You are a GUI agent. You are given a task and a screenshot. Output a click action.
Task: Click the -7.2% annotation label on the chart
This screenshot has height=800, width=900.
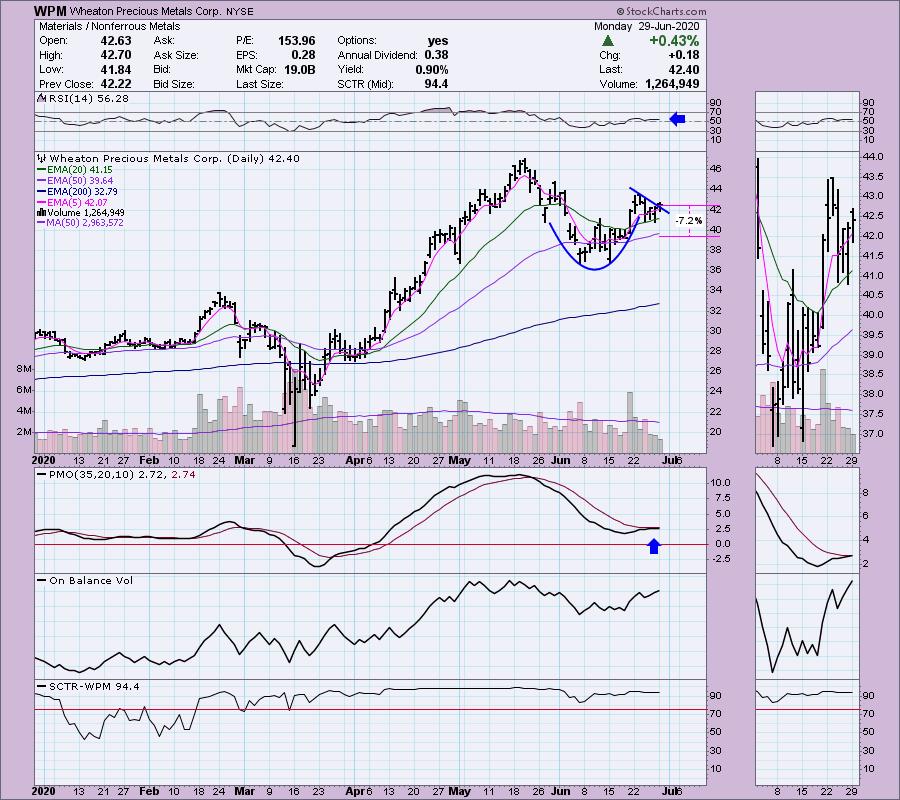point(688,221)
